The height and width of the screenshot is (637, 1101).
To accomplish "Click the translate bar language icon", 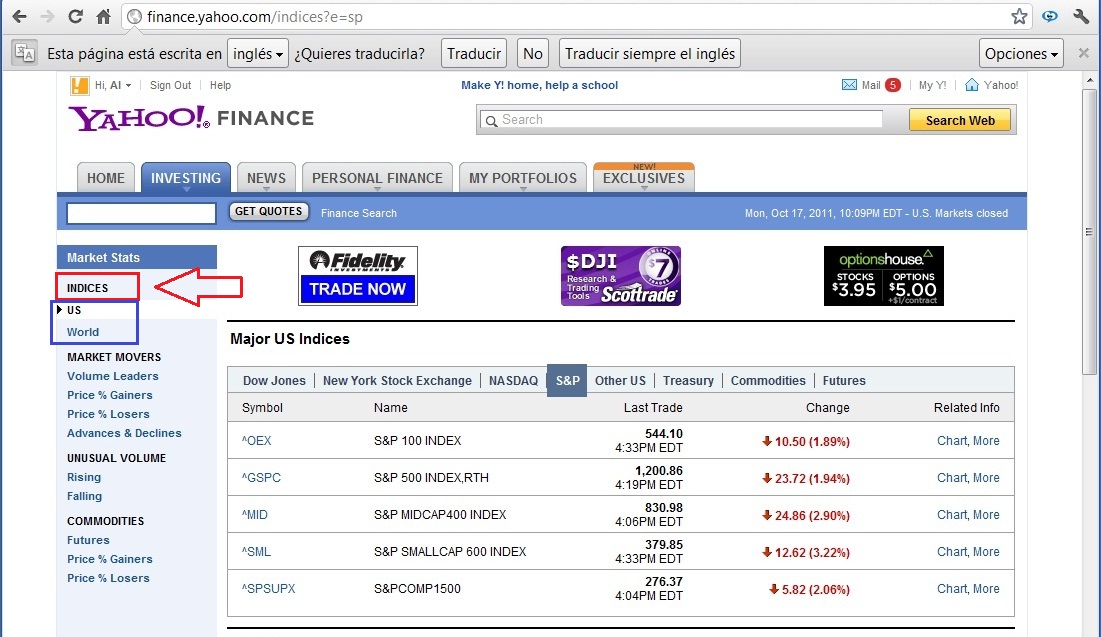I will point(25,53).
